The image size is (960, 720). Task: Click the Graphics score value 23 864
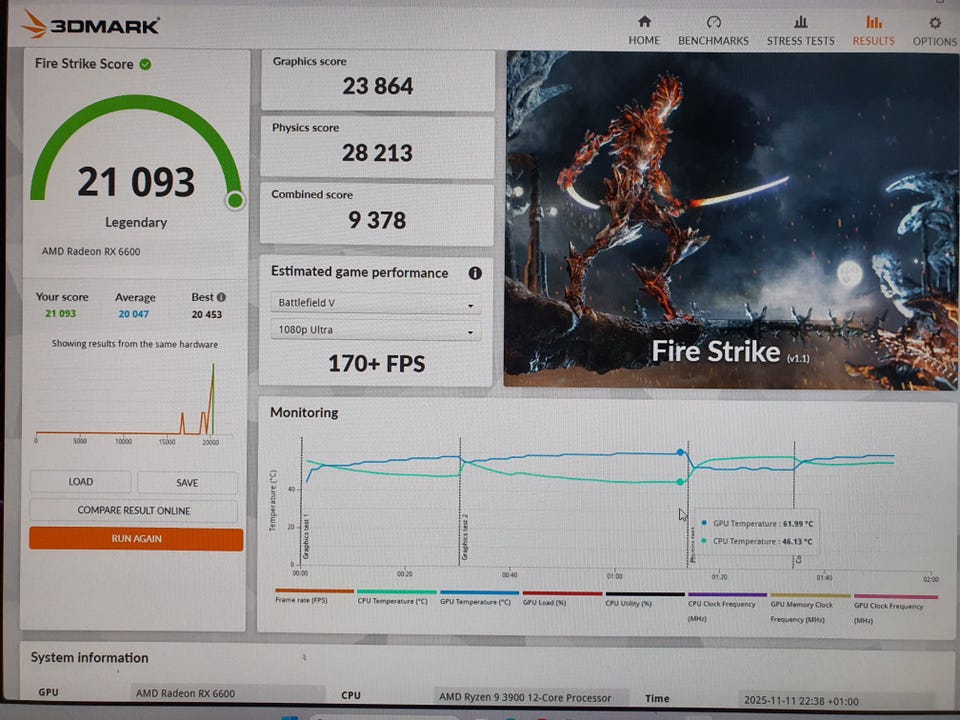point(378,86)
